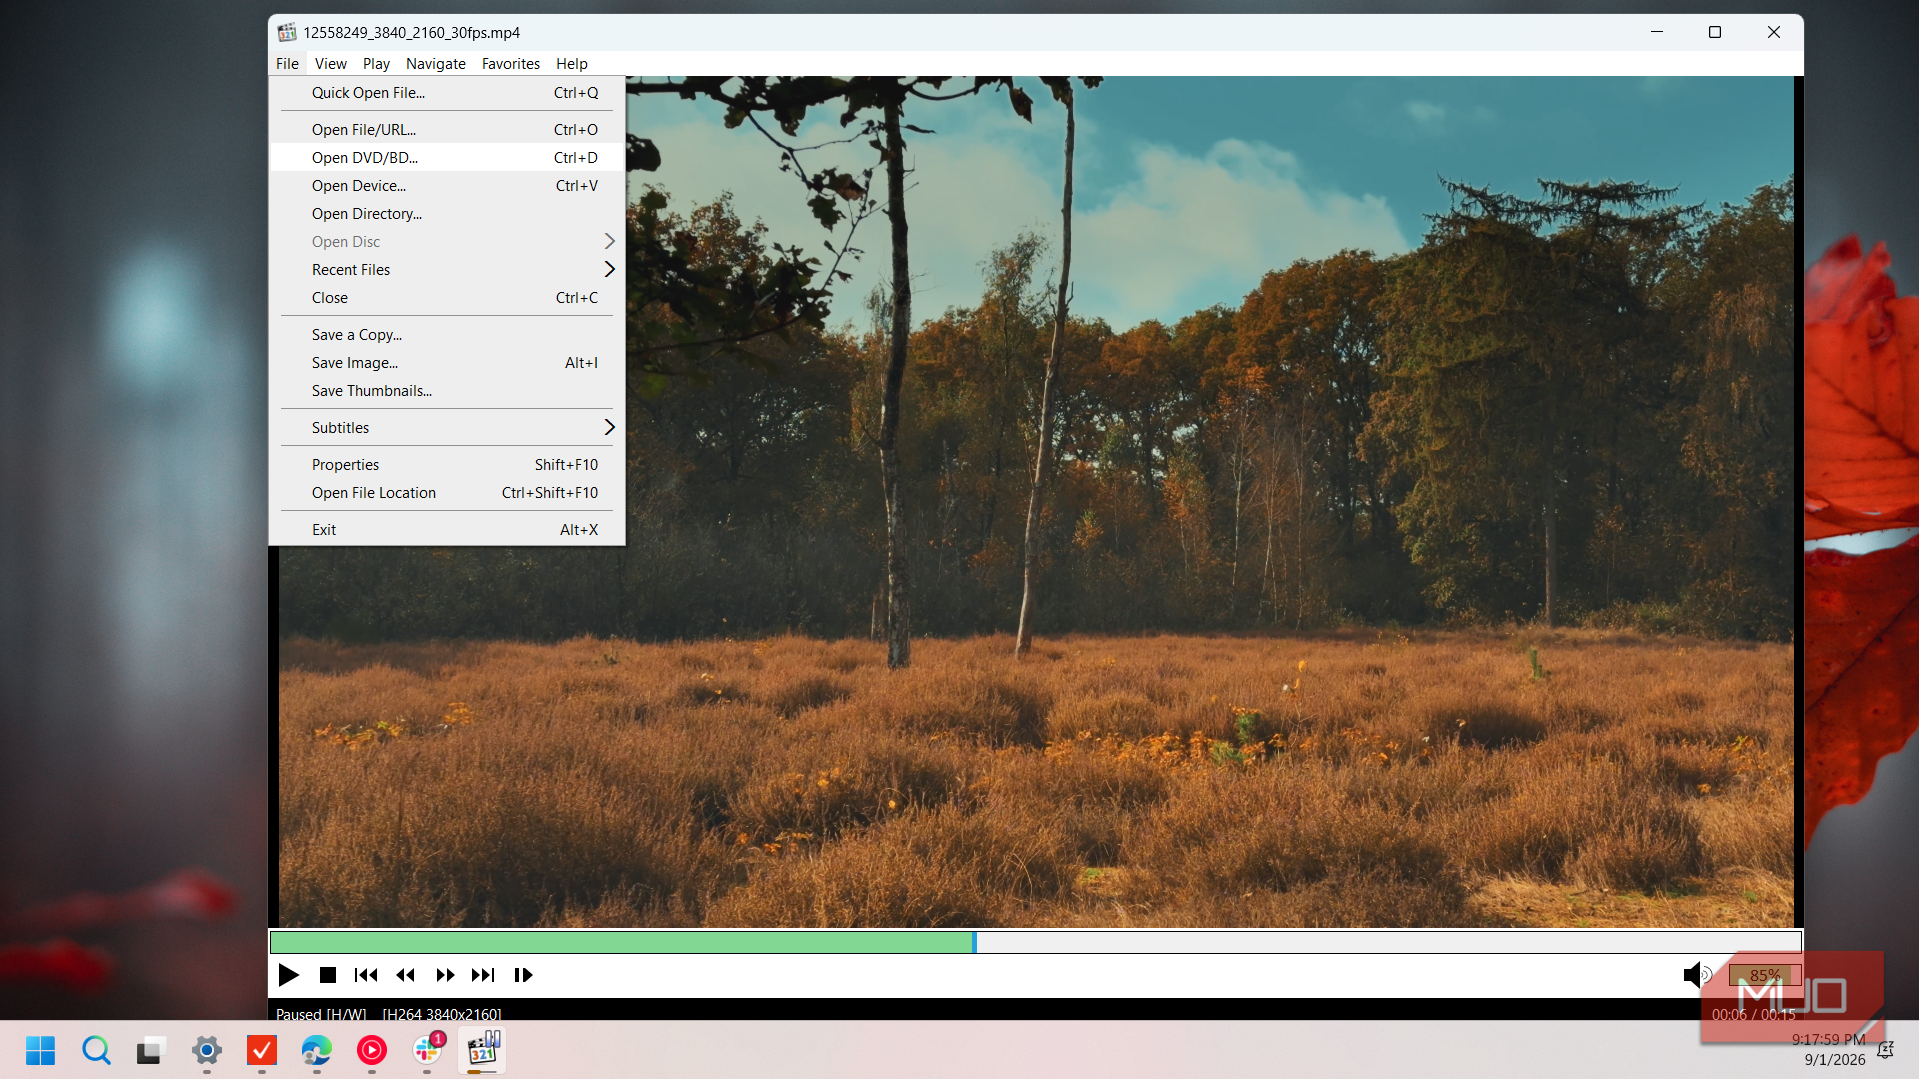1919x1079 pixels.
Task: Open Task View on the taskbar
Action: tap(150, 1050)
